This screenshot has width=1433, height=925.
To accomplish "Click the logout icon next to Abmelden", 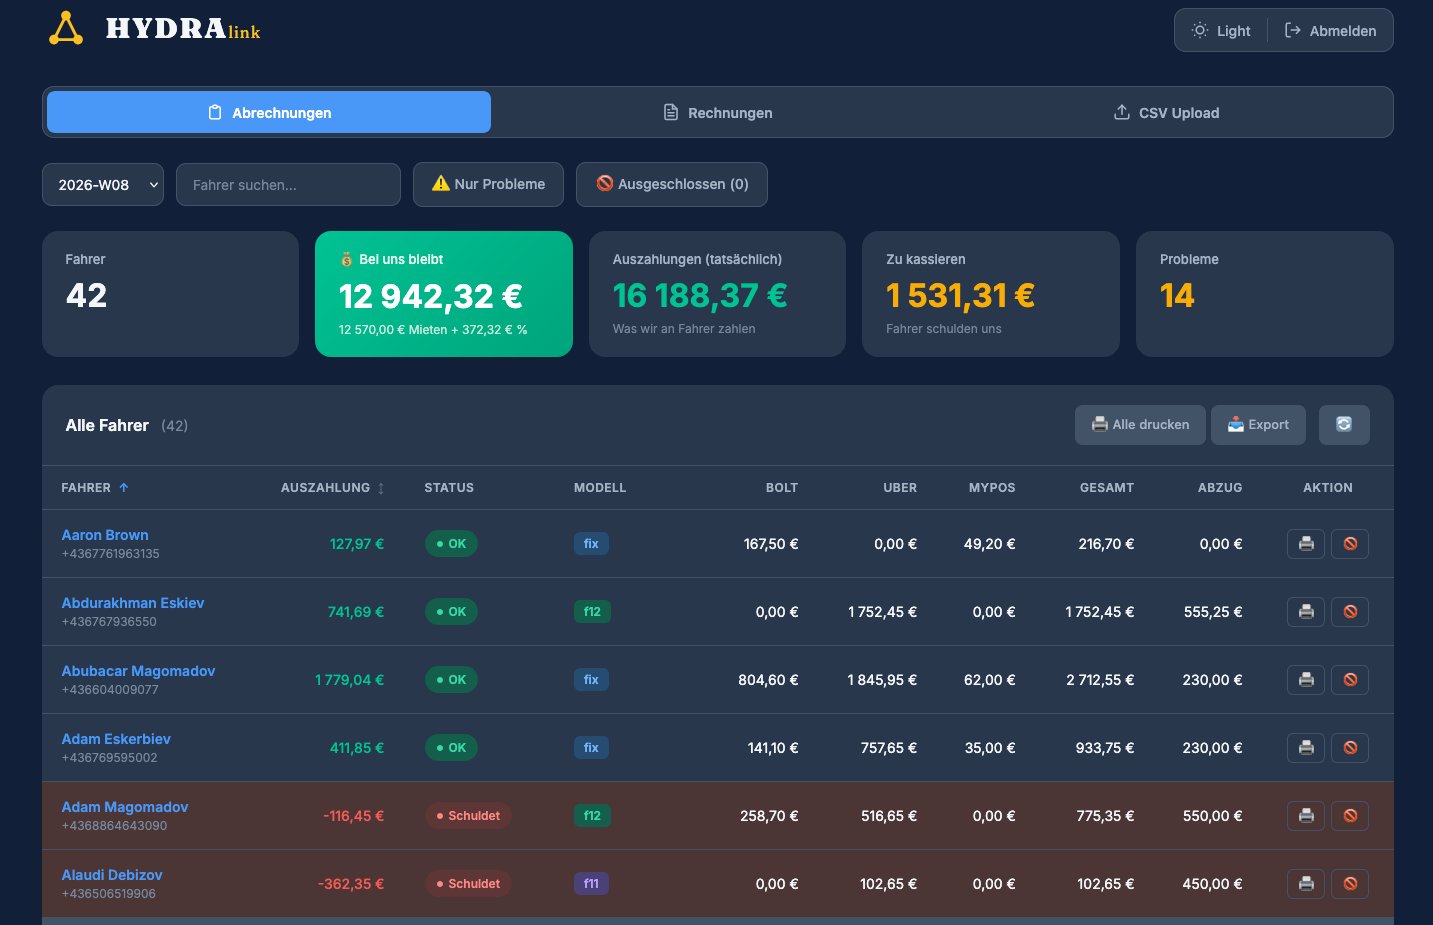I will coord(1296,30).
